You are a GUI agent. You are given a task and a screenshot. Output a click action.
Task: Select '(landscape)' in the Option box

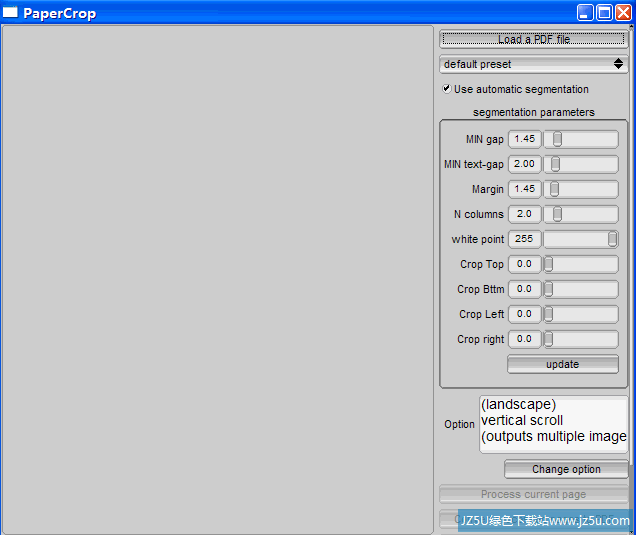click(518, 404)
